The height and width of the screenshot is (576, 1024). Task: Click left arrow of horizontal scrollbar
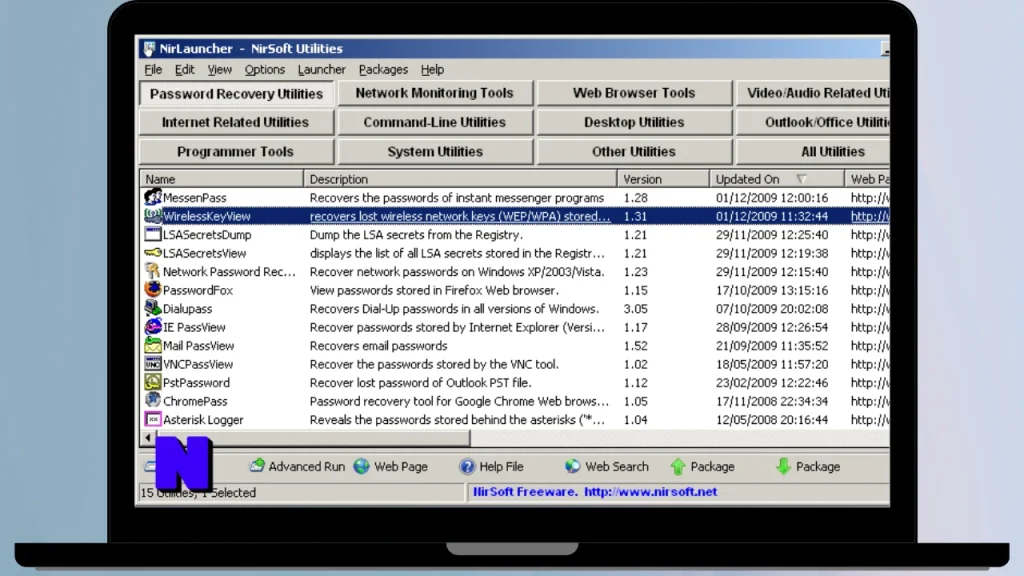pos(148,438)
